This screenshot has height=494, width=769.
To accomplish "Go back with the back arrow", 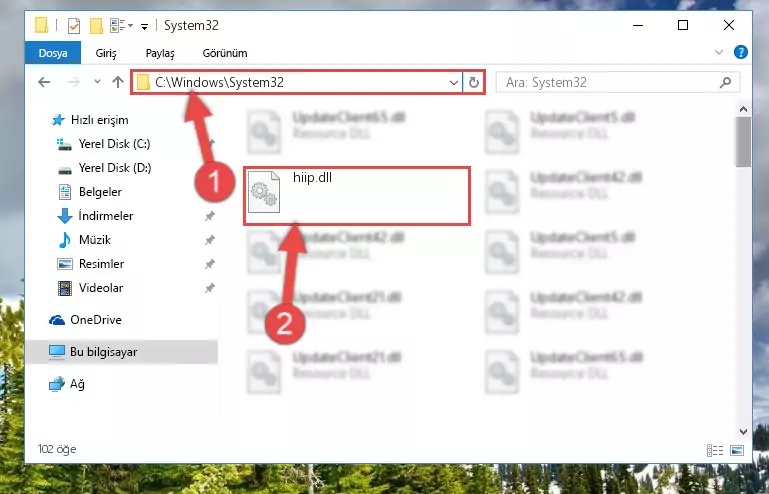I will coord(44,82).
